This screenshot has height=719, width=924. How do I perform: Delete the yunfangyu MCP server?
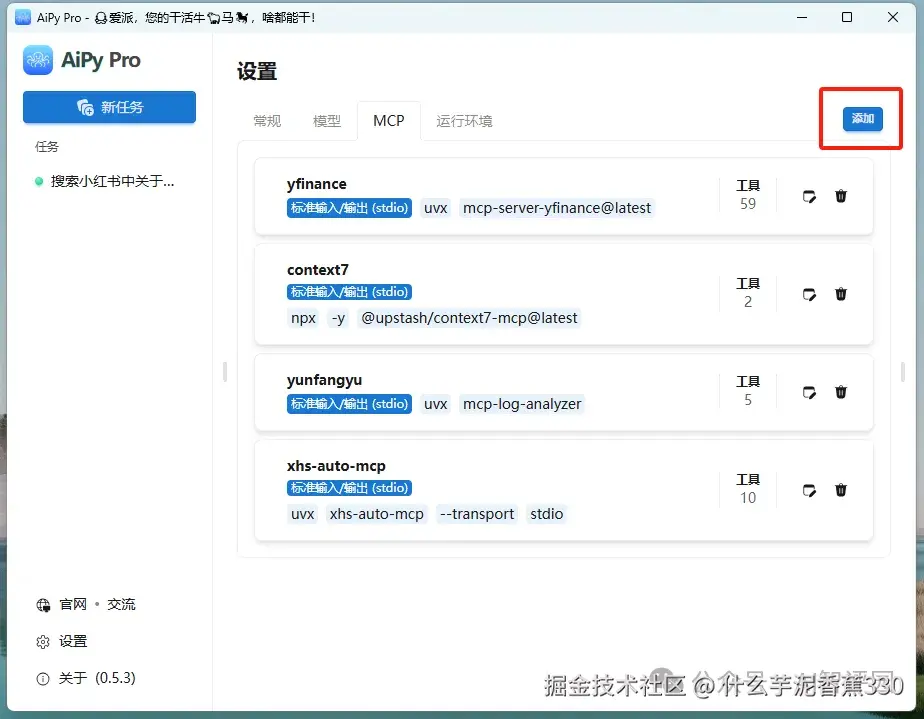tap(841, 392)
